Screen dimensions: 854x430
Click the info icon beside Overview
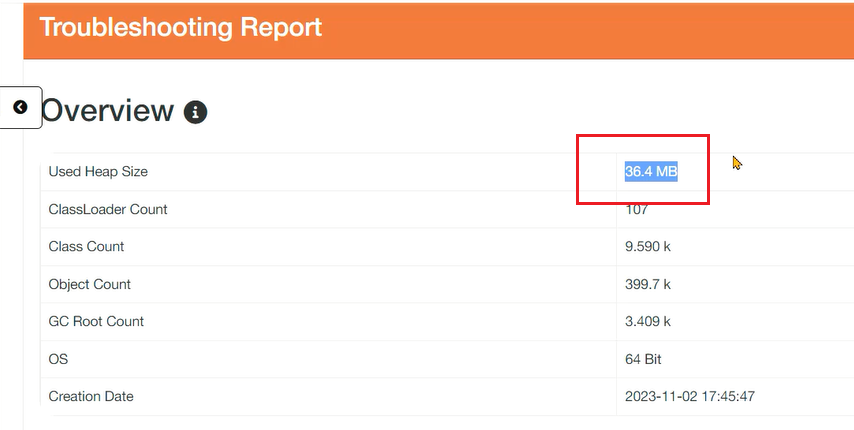coord(195,112)
